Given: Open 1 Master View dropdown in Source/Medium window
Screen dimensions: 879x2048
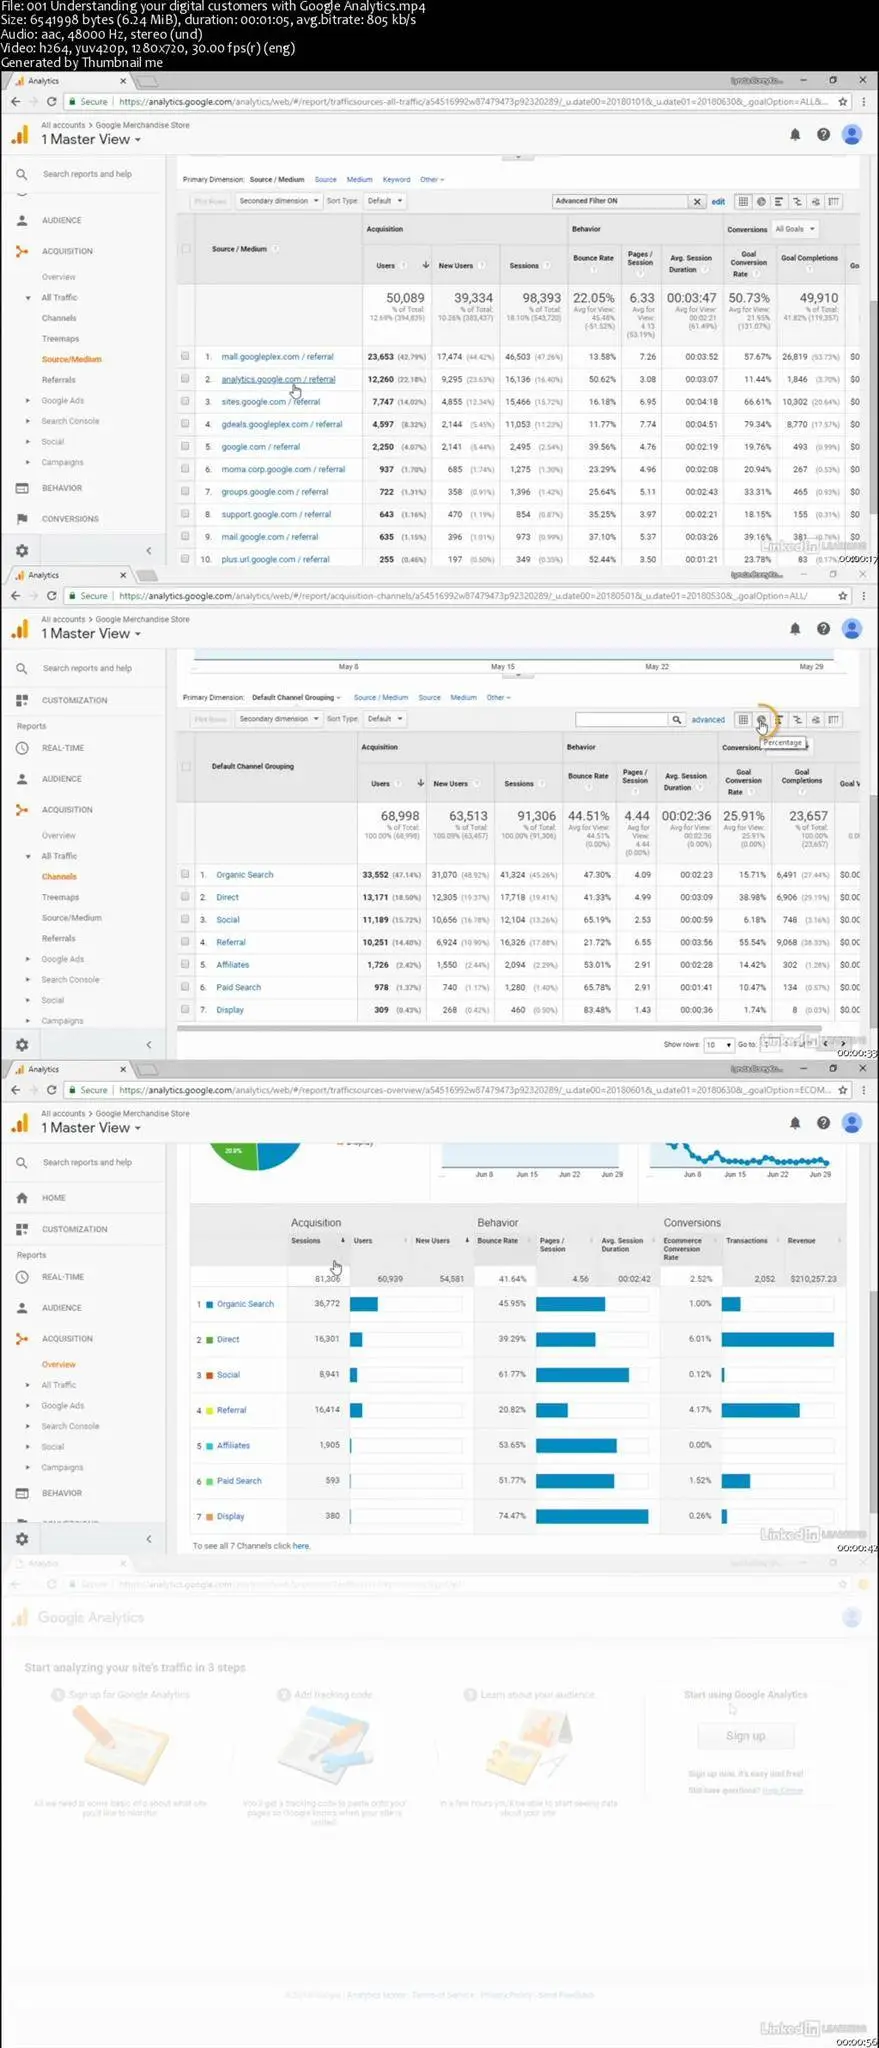Looking at the screenshot, I should [x=91, y=140].
